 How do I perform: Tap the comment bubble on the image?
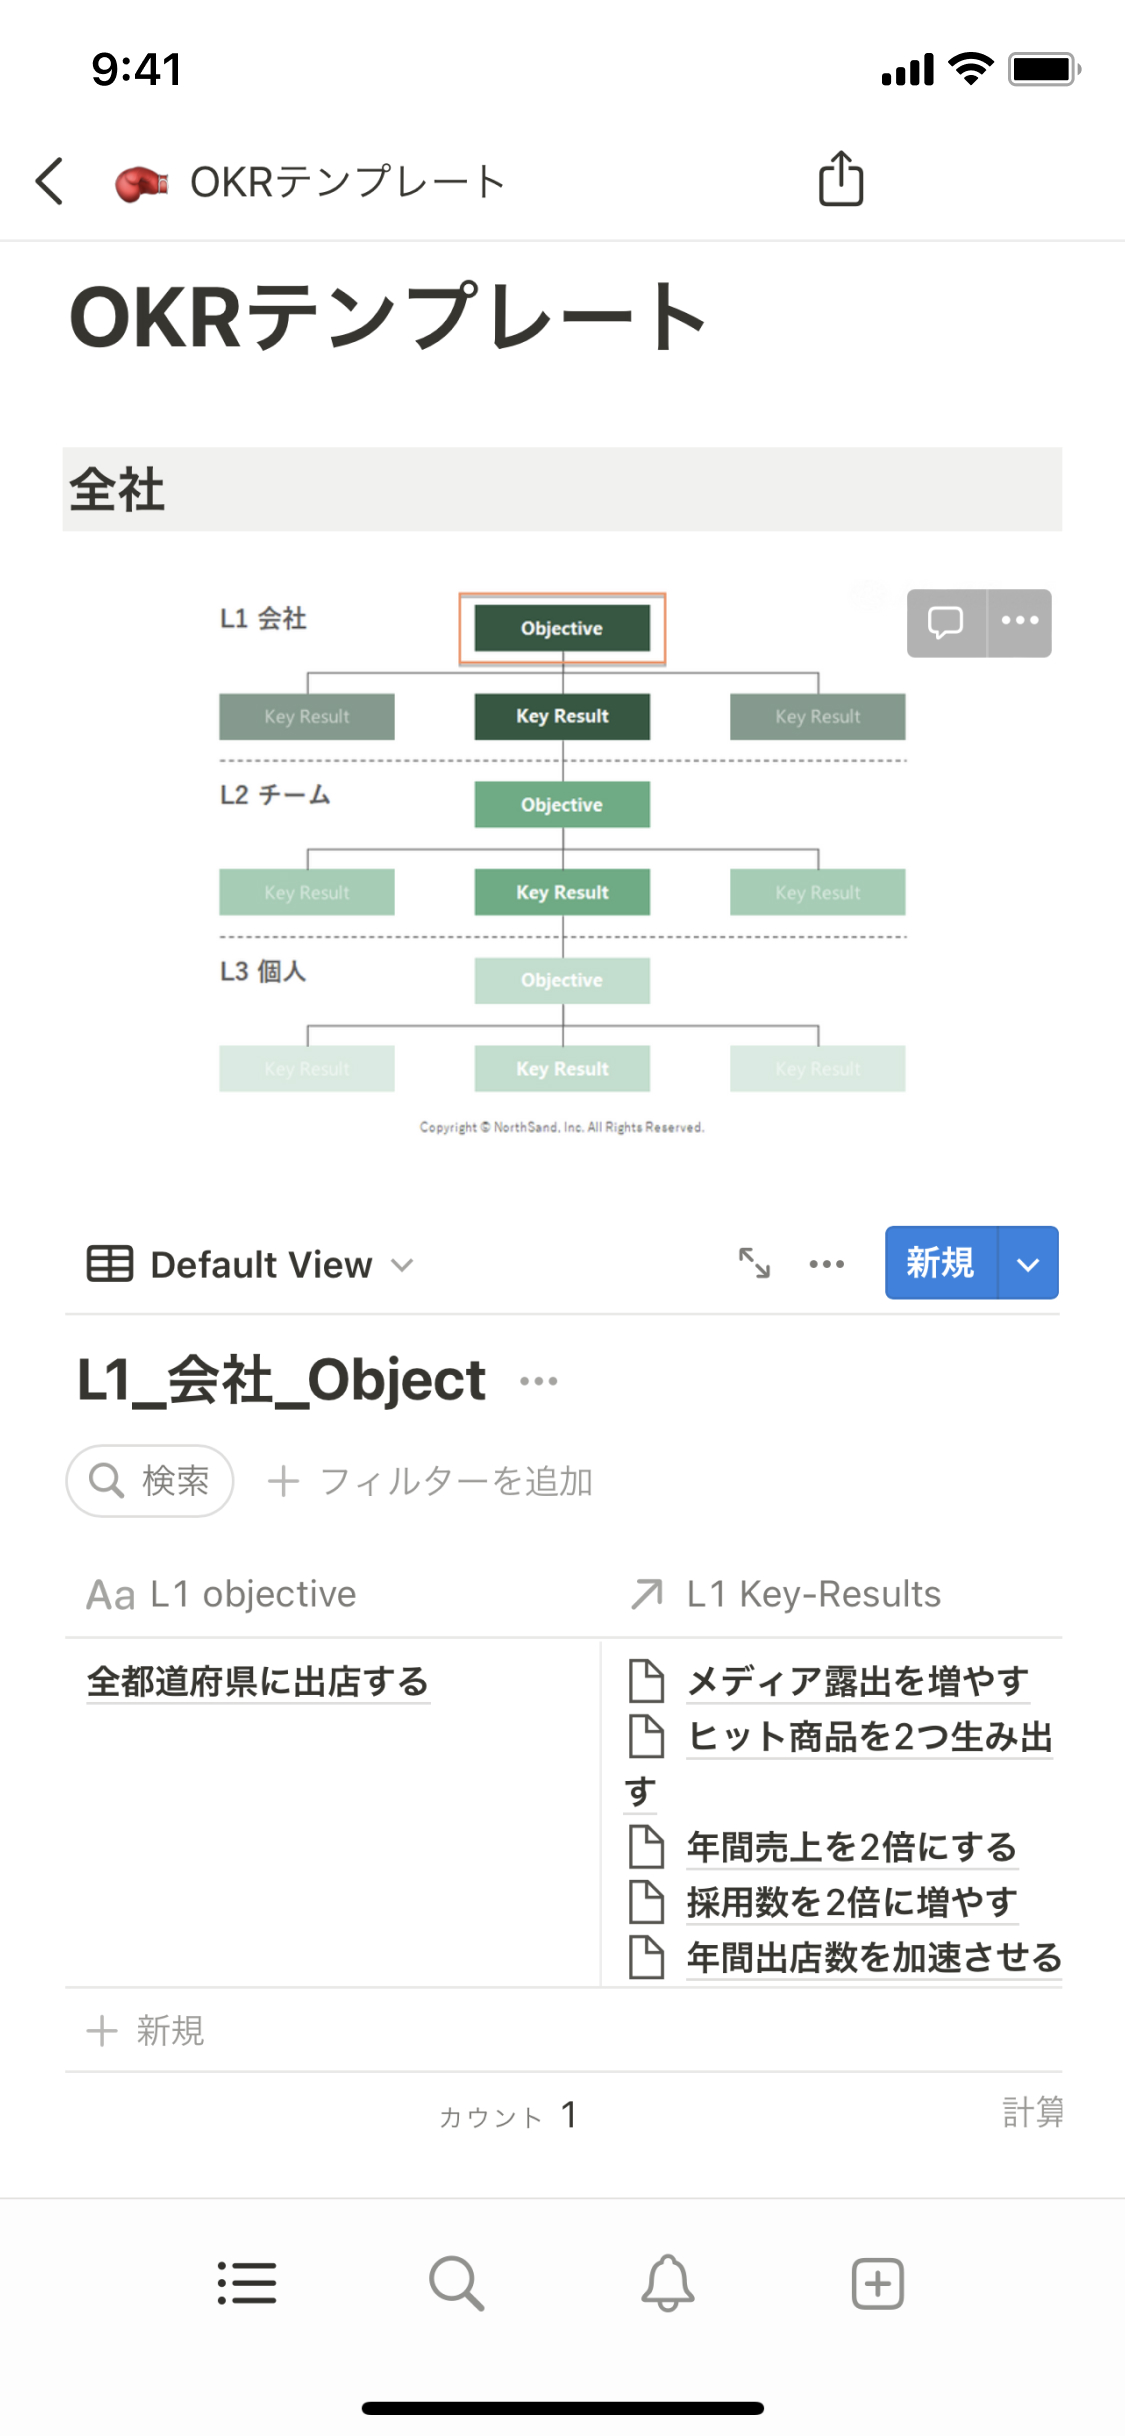946,622
